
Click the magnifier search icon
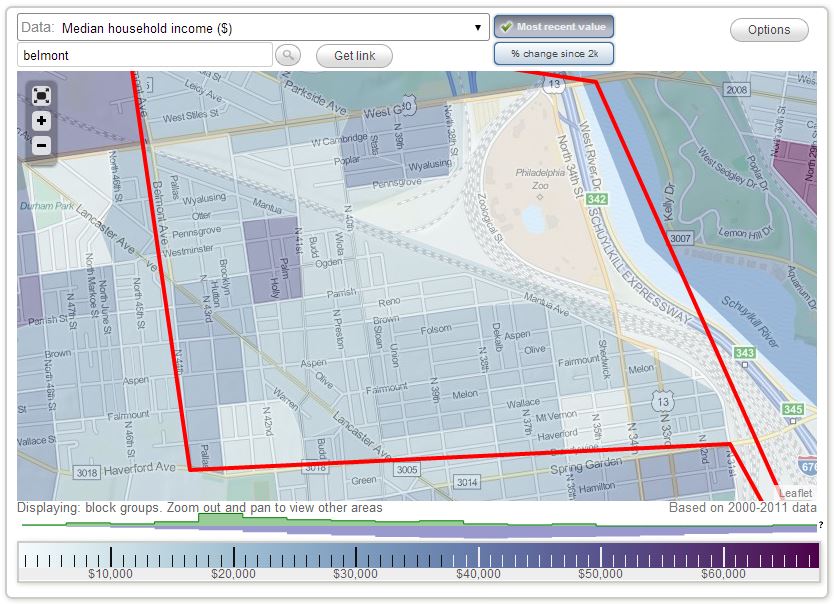(x=287, y=56)
